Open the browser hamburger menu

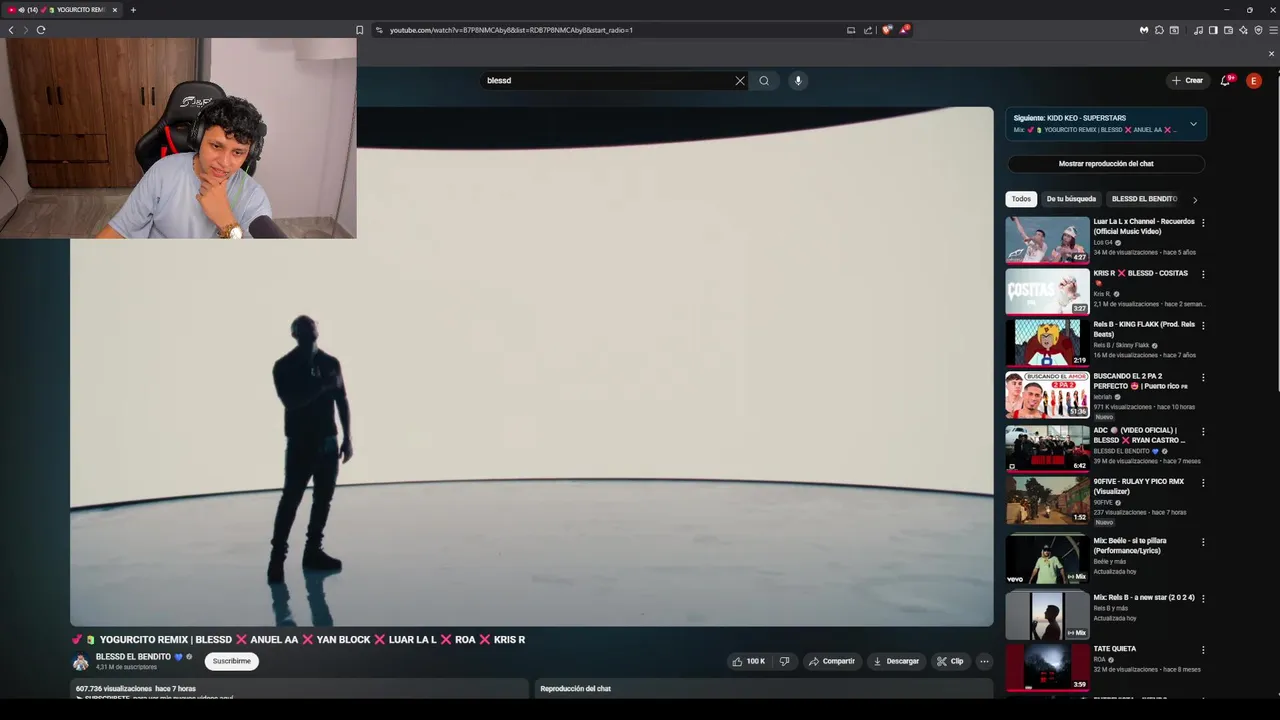click(x=1272, y=30)
